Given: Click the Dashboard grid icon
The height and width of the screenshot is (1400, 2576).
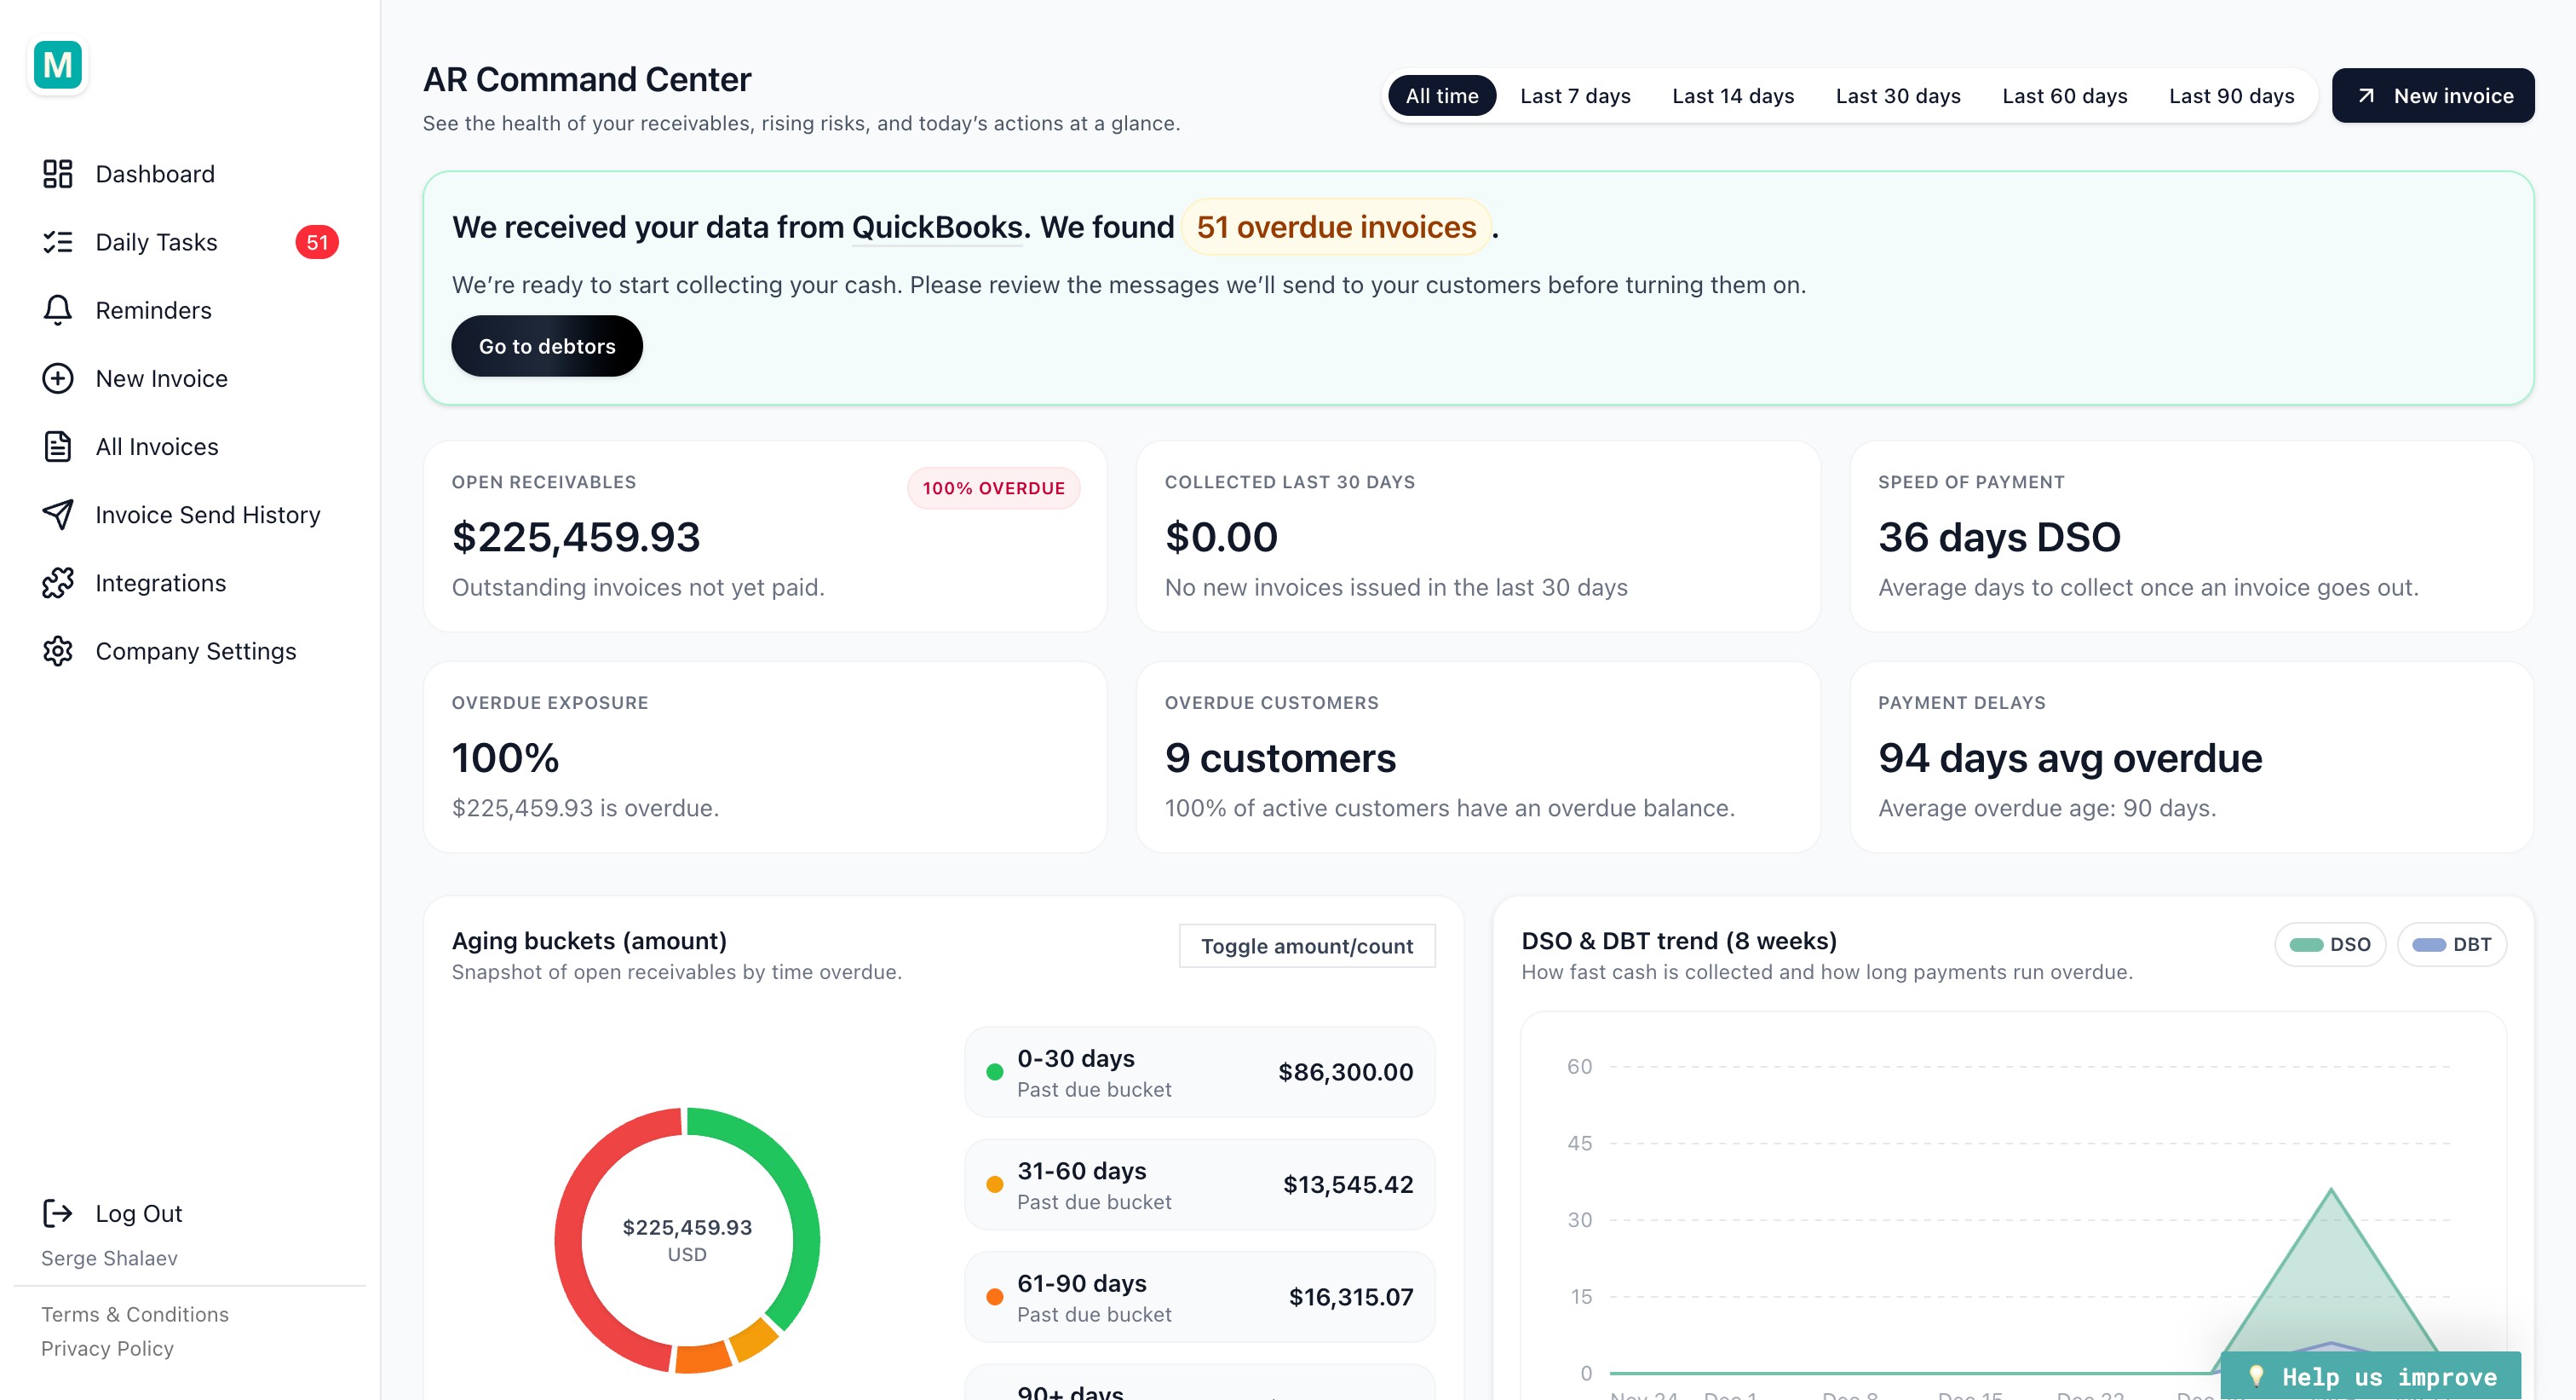Looking at the screenshot, I should pyautogui.click(x=58, y=174).
